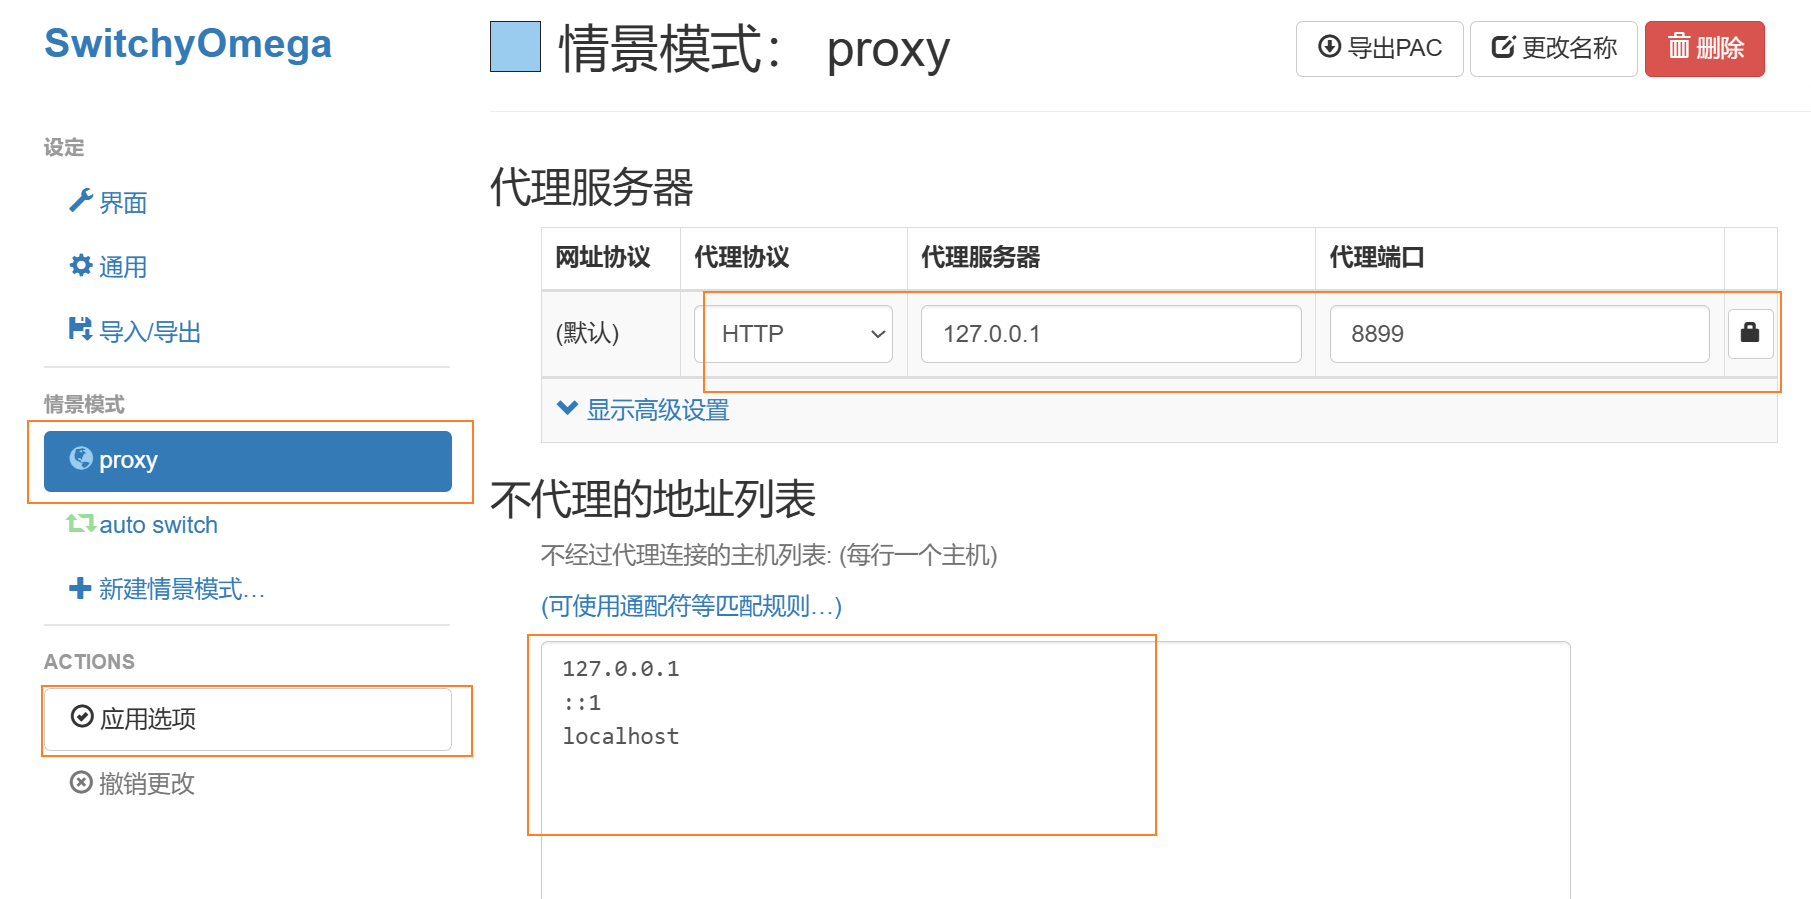The height and width of the screenshot is (899, 1811).
Task: Click the proxy port field 8899
Action: (x=1519, y=334)
